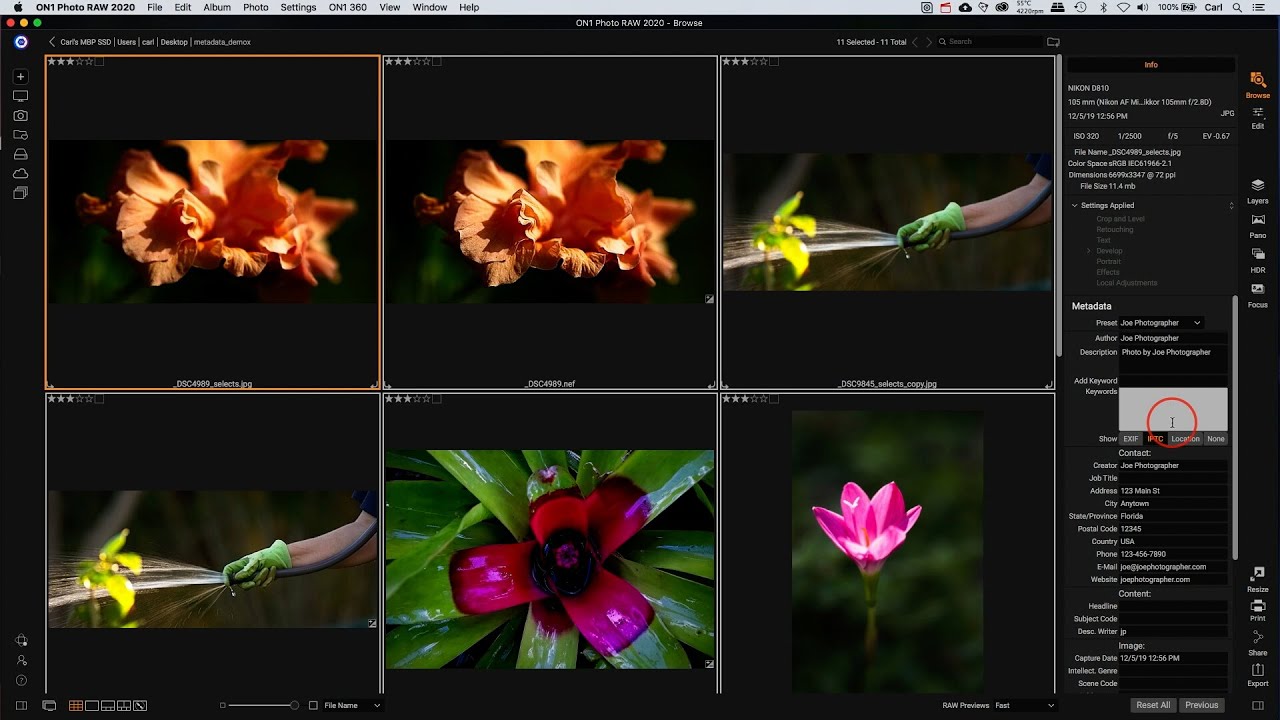Set metadata Show option to None
This screenshot has height=720, width=1280.
pyautogui.click(x=1215, y=439)
